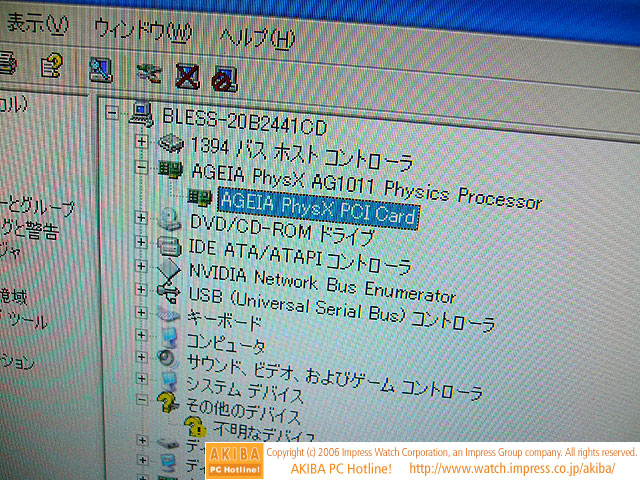
Task: Click the Update driver toolbar icon
Action: point(149,71)
